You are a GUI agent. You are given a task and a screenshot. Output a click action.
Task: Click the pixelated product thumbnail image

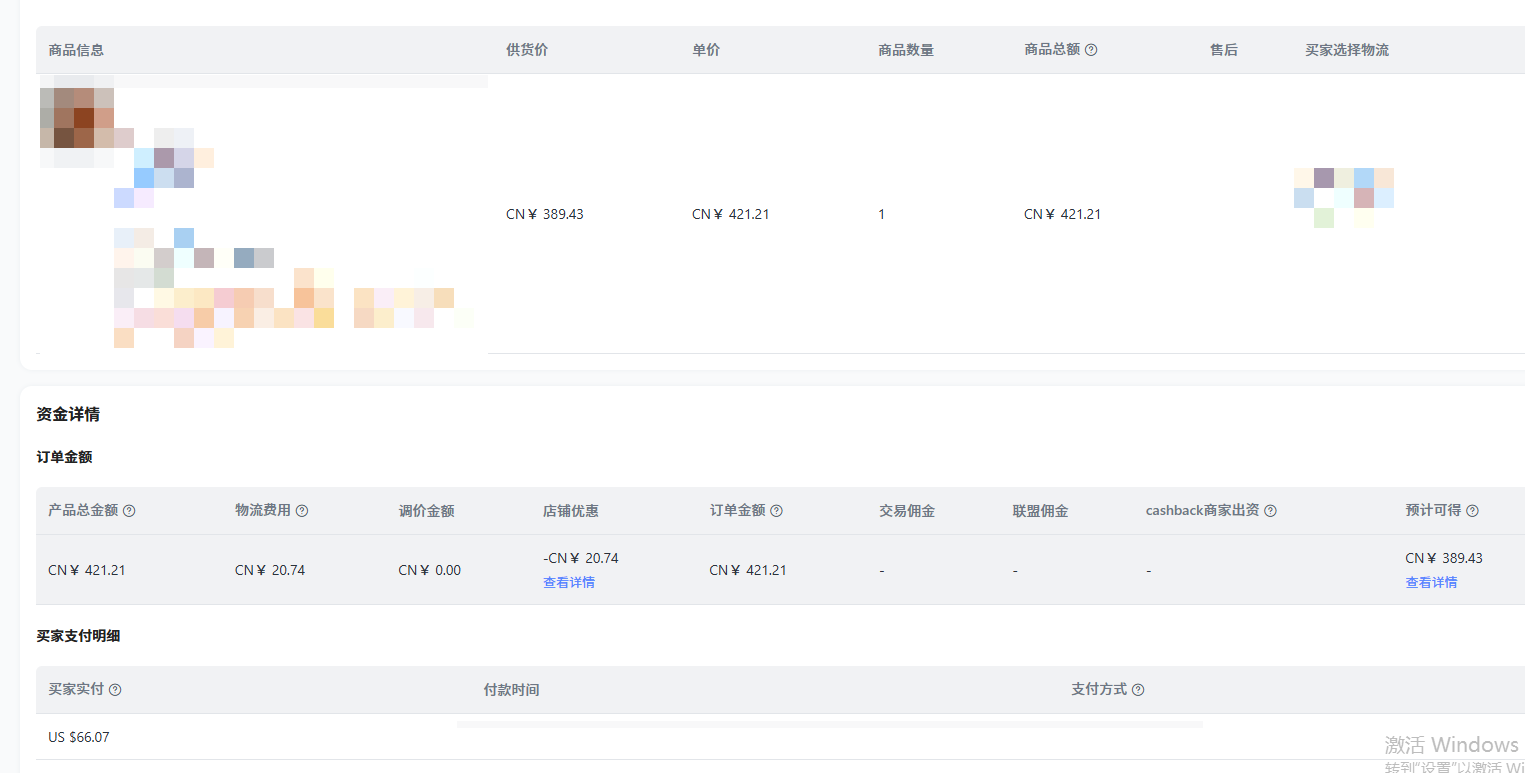click(77, 118)
